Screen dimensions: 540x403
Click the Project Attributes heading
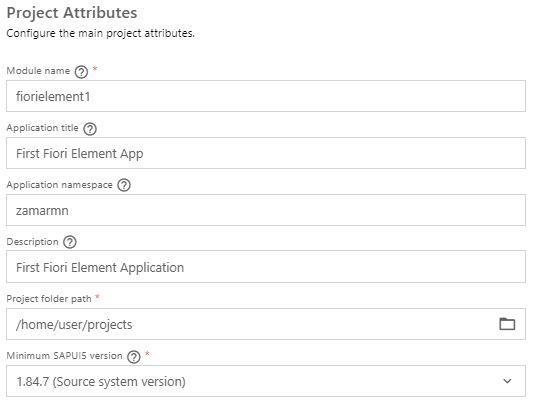(72, 13)
